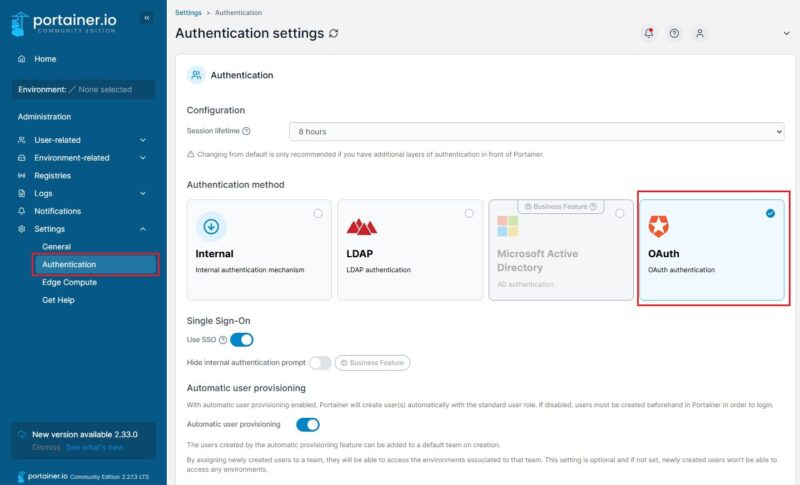
Task: Click the Home house icon
Action: pyautogui.click(x=21, y=59)
